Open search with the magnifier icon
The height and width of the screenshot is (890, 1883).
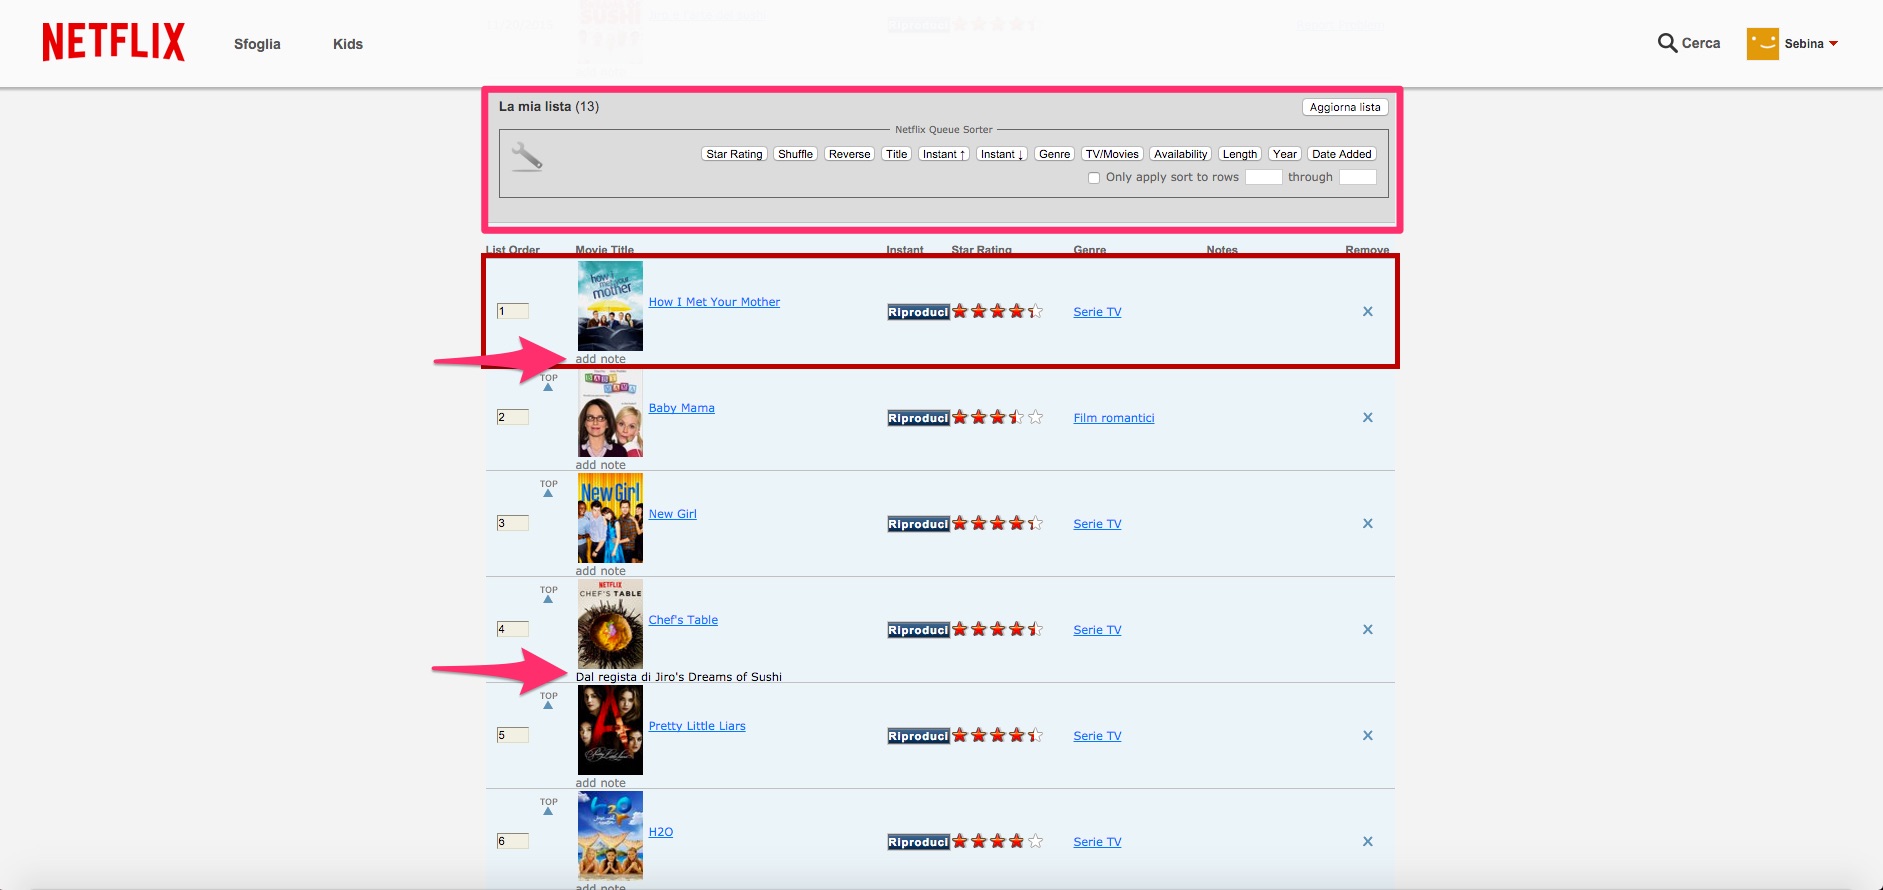tap(1667, 43)
